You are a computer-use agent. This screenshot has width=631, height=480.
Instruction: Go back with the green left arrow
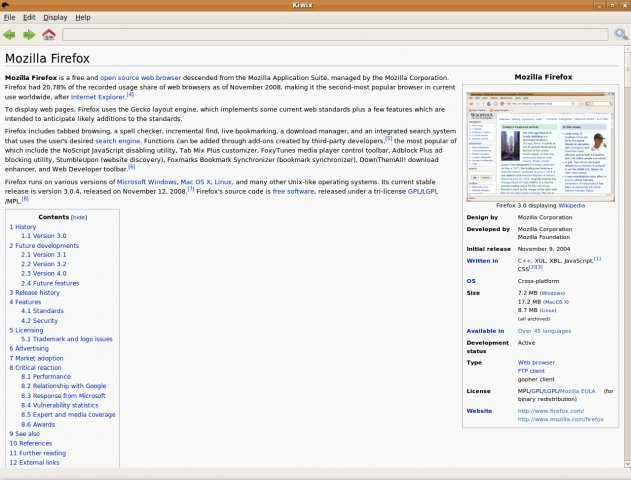point(9,35)
